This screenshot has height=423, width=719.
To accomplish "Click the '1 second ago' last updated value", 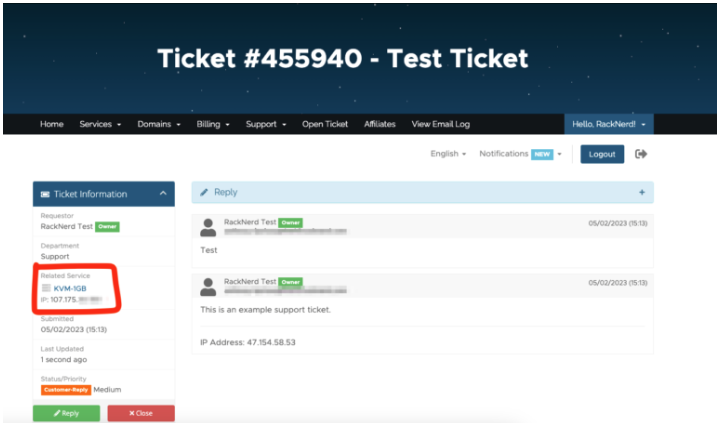I will coord(63,360).
